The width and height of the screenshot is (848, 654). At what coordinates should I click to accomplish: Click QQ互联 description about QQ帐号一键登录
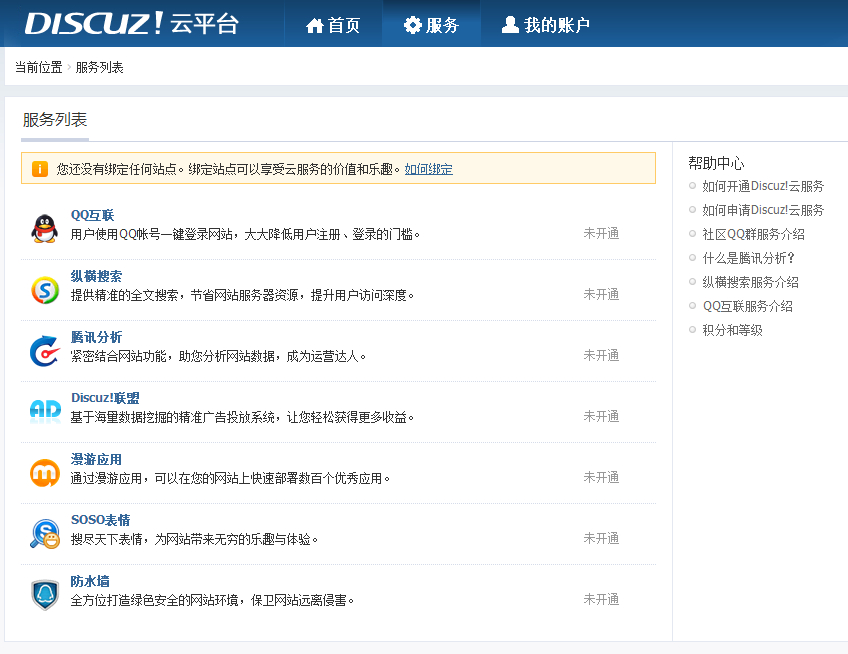[246, 235]
